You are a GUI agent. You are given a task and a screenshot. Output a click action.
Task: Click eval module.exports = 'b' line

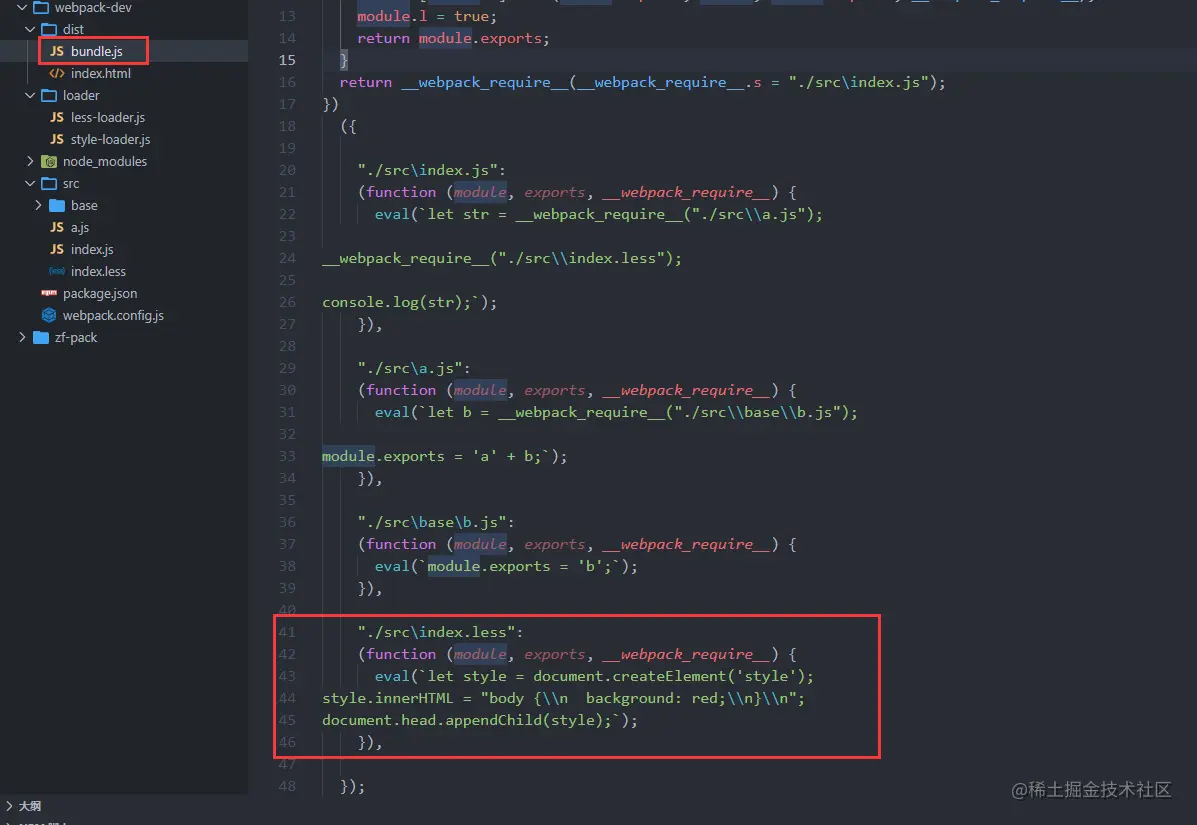505,566
